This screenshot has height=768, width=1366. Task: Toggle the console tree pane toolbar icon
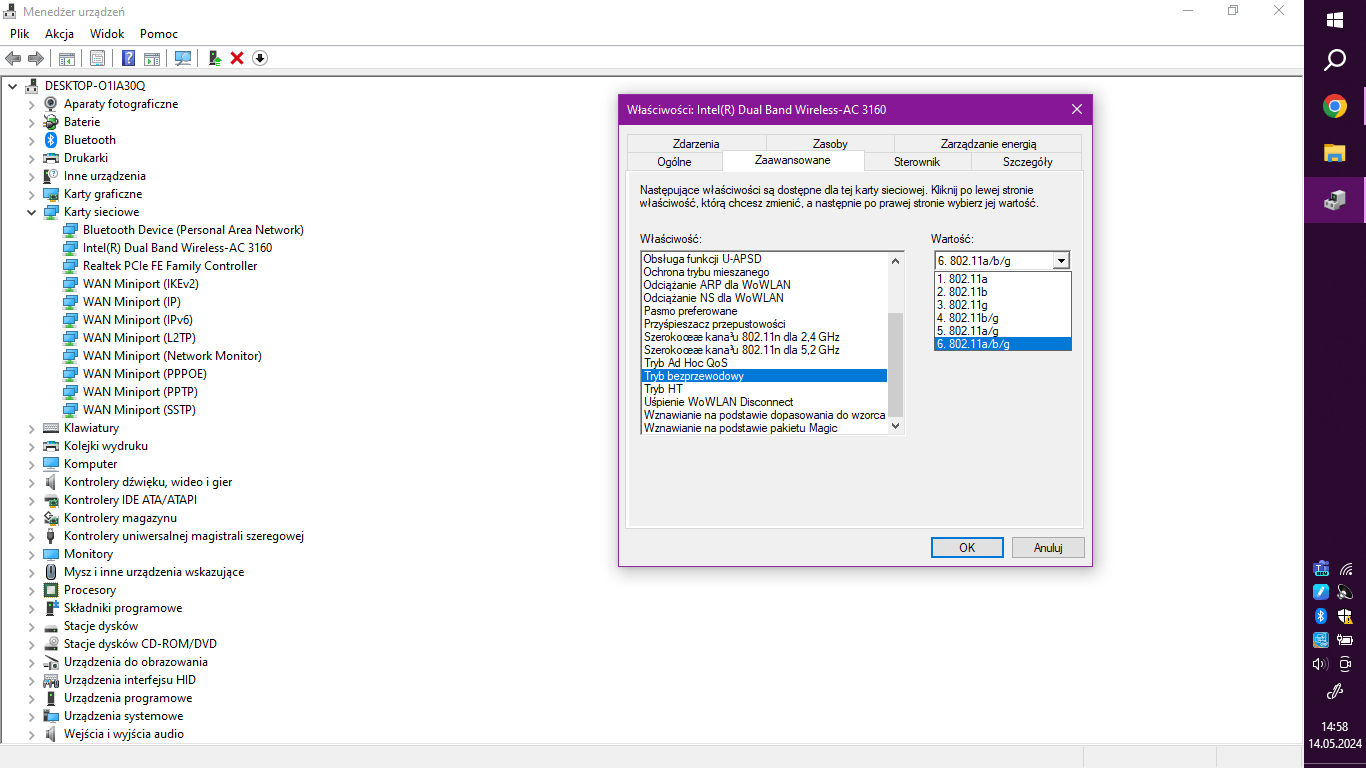(66, 58)
